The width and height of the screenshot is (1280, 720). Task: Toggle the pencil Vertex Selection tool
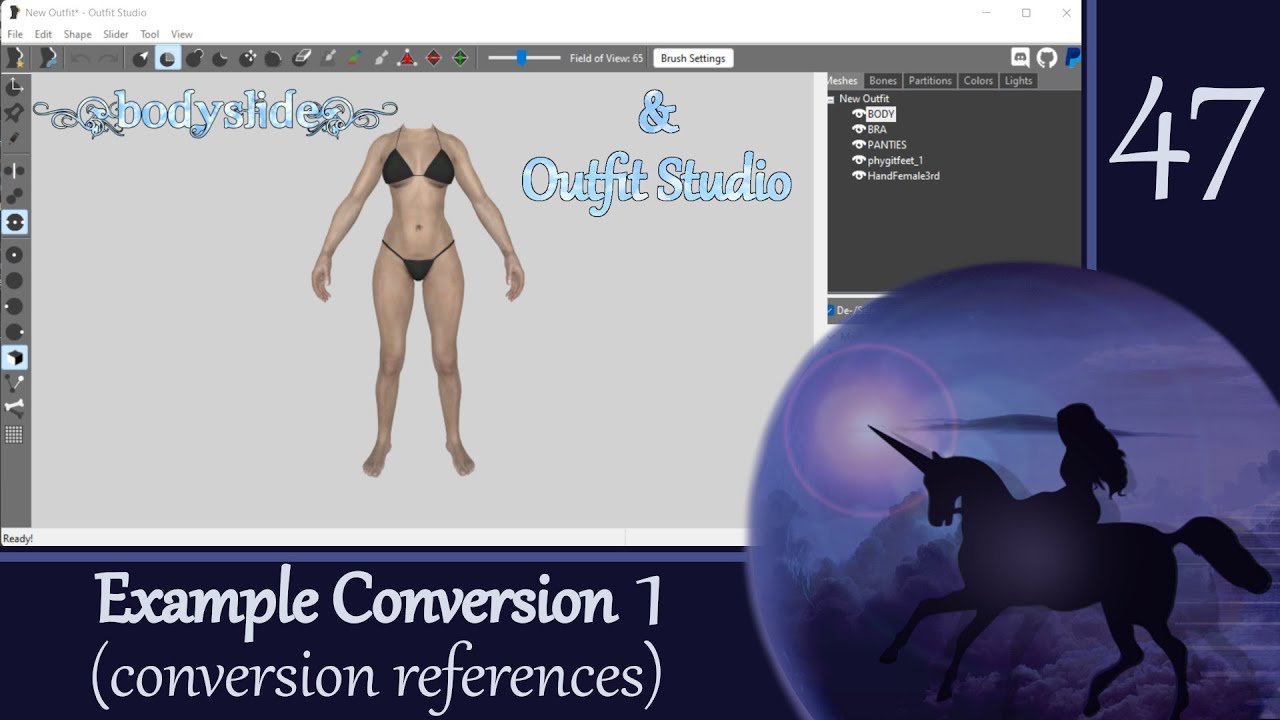pyautogui.click(x=14, y=139)
